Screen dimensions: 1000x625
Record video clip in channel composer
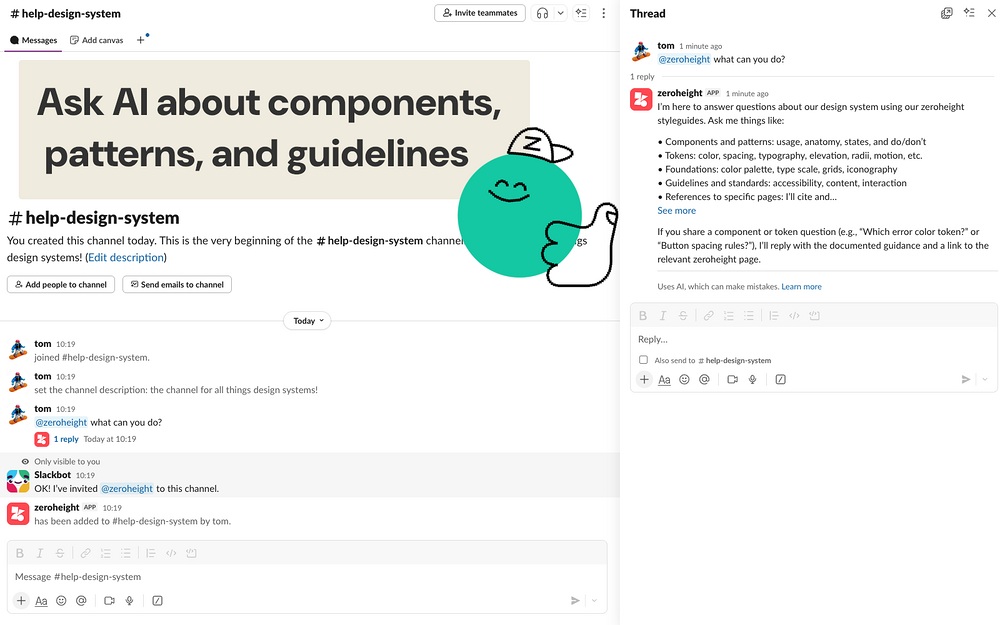point(109,601)
